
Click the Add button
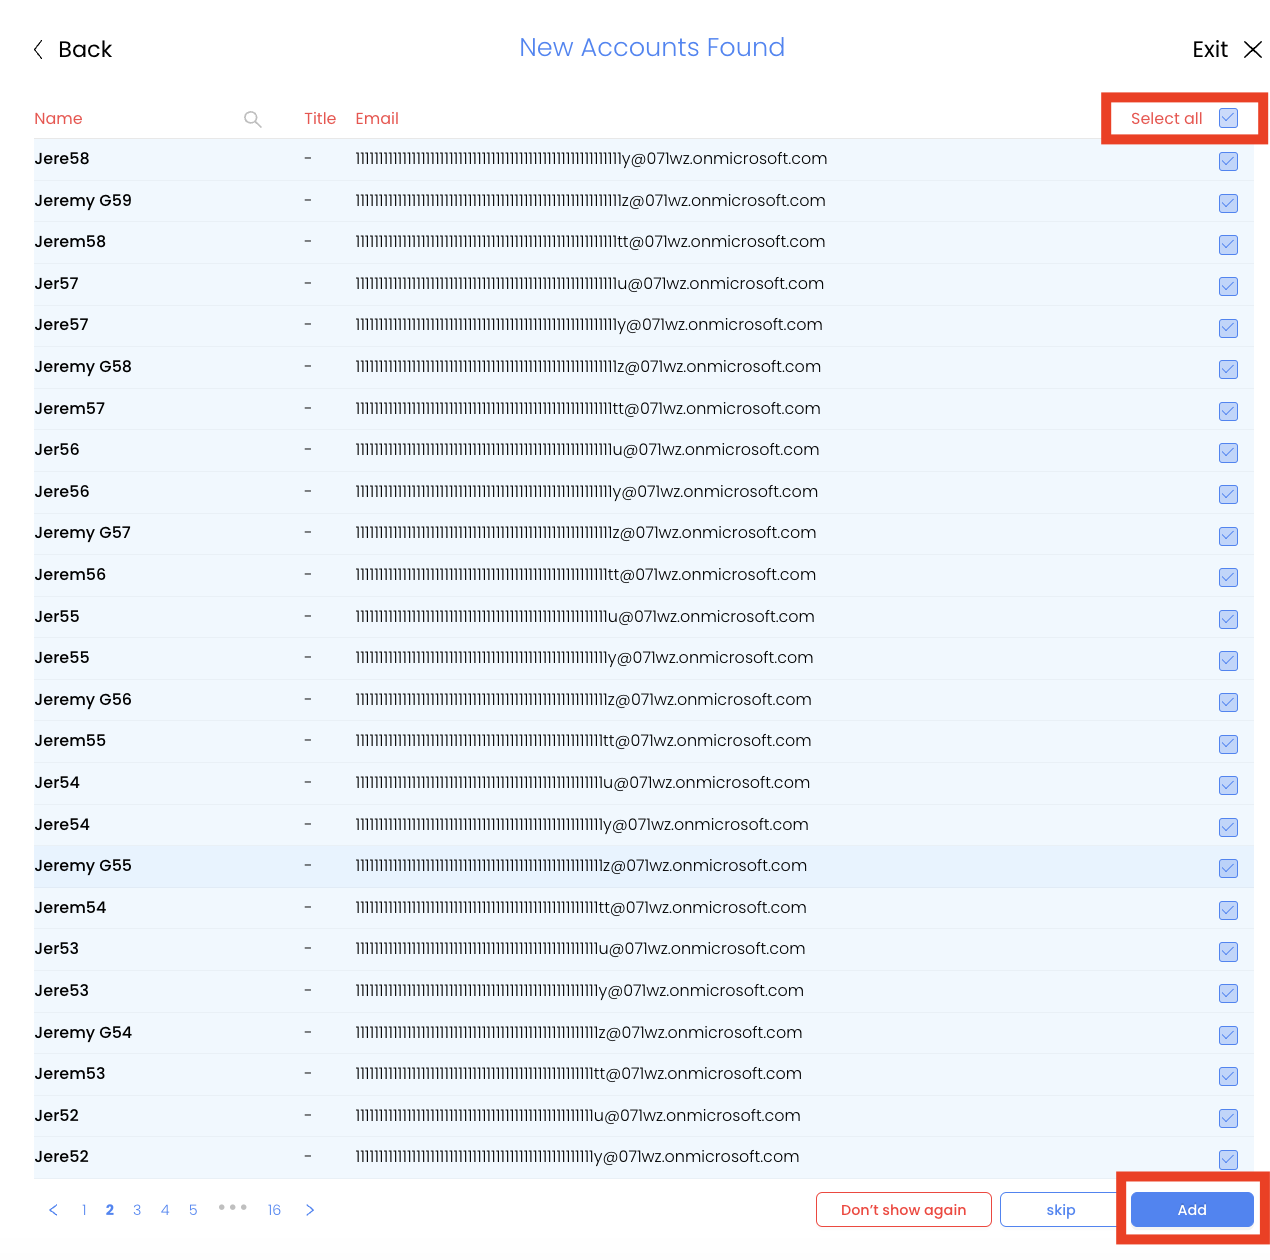click(1192, 1210)
